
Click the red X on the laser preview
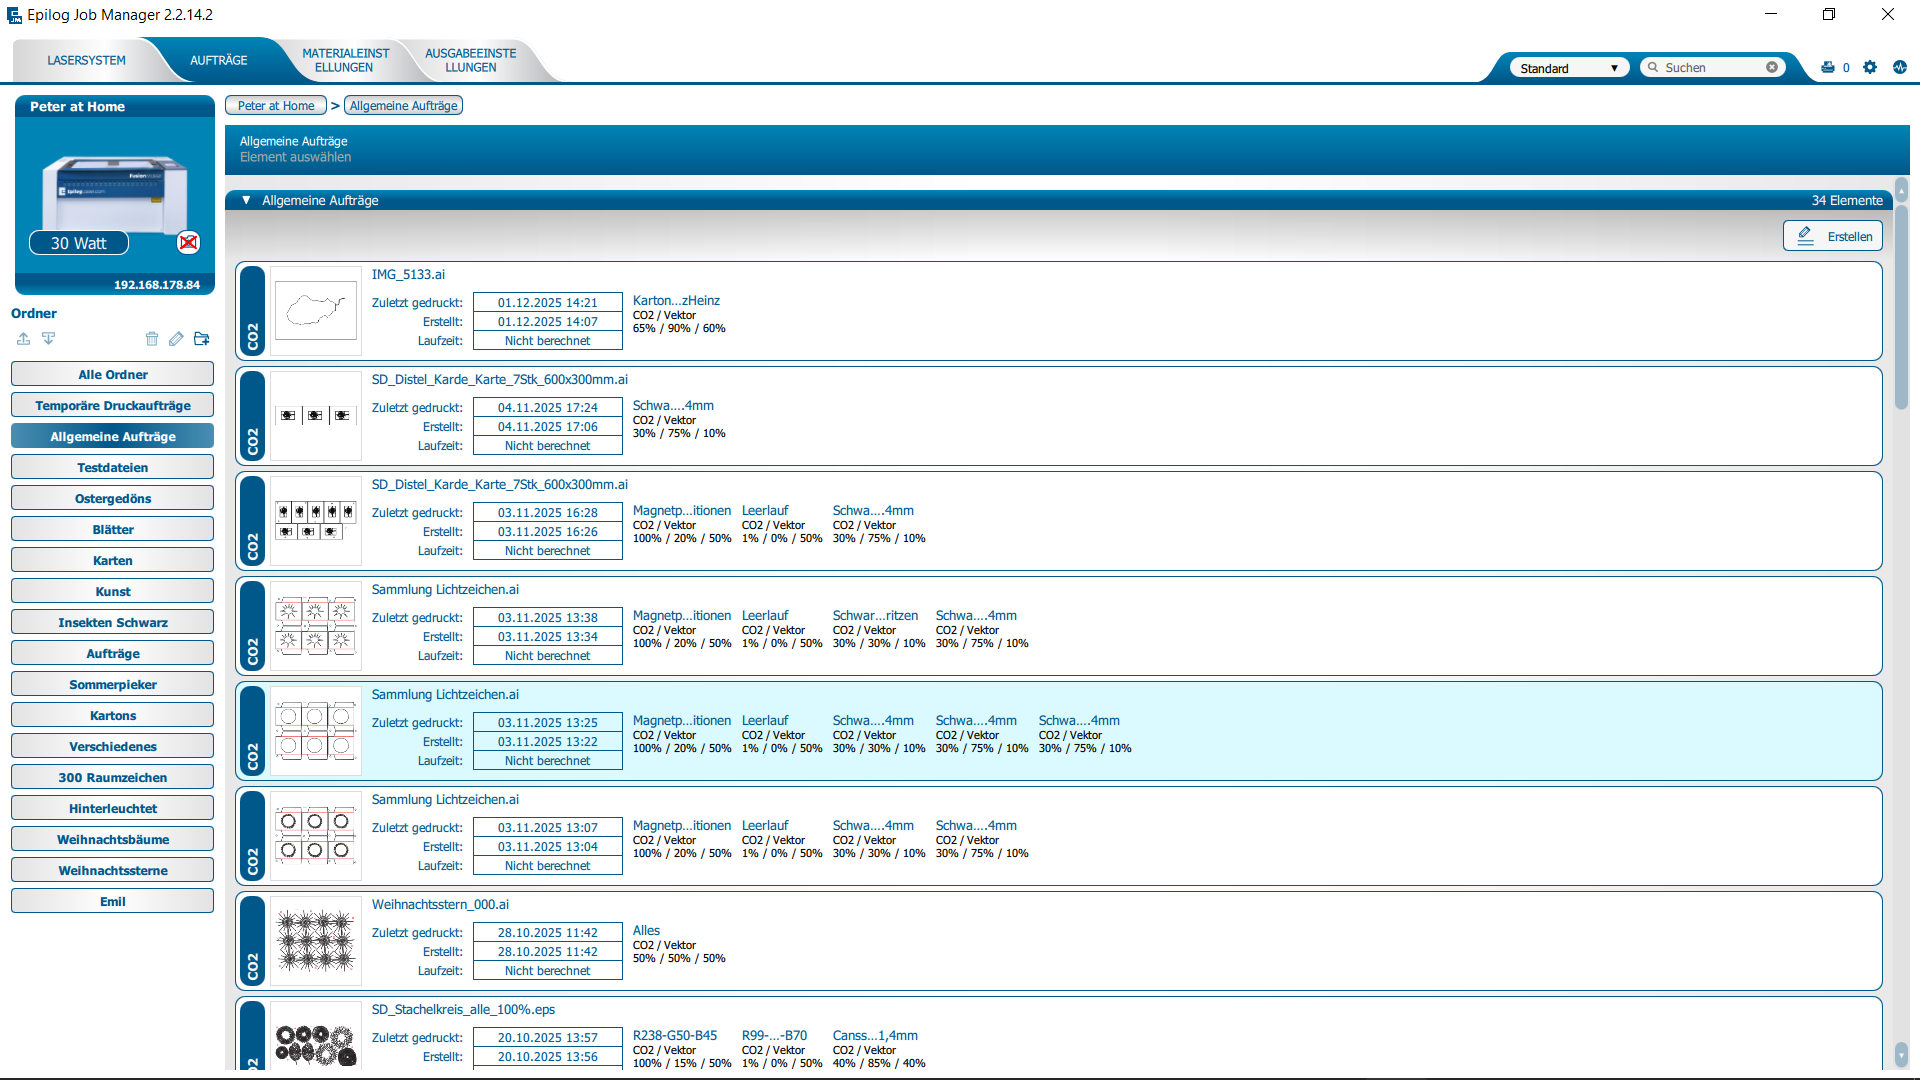187,242
